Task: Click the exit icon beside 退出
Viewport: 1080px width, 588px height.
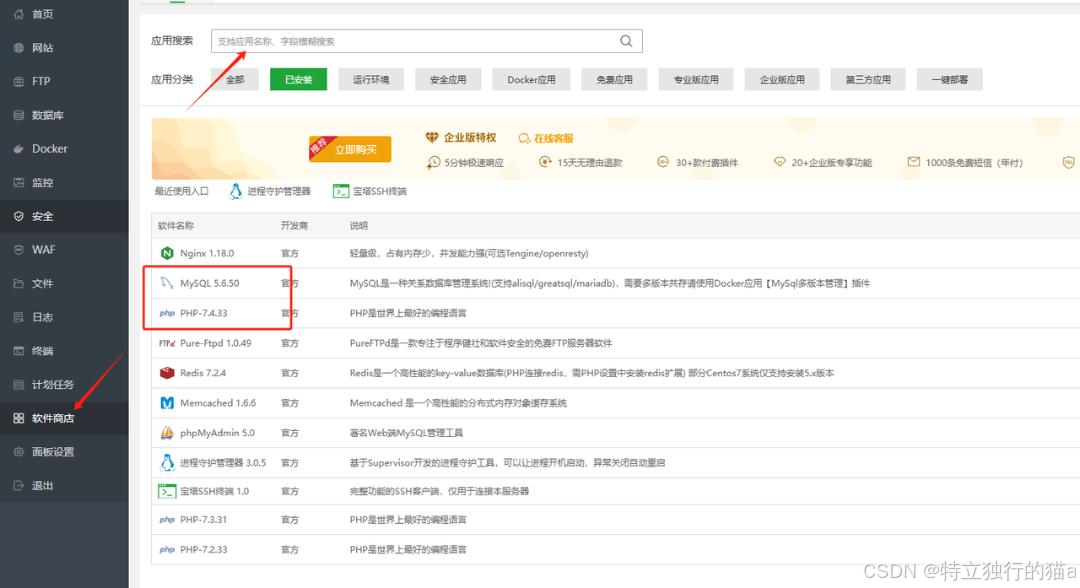Action: (19, 485)
